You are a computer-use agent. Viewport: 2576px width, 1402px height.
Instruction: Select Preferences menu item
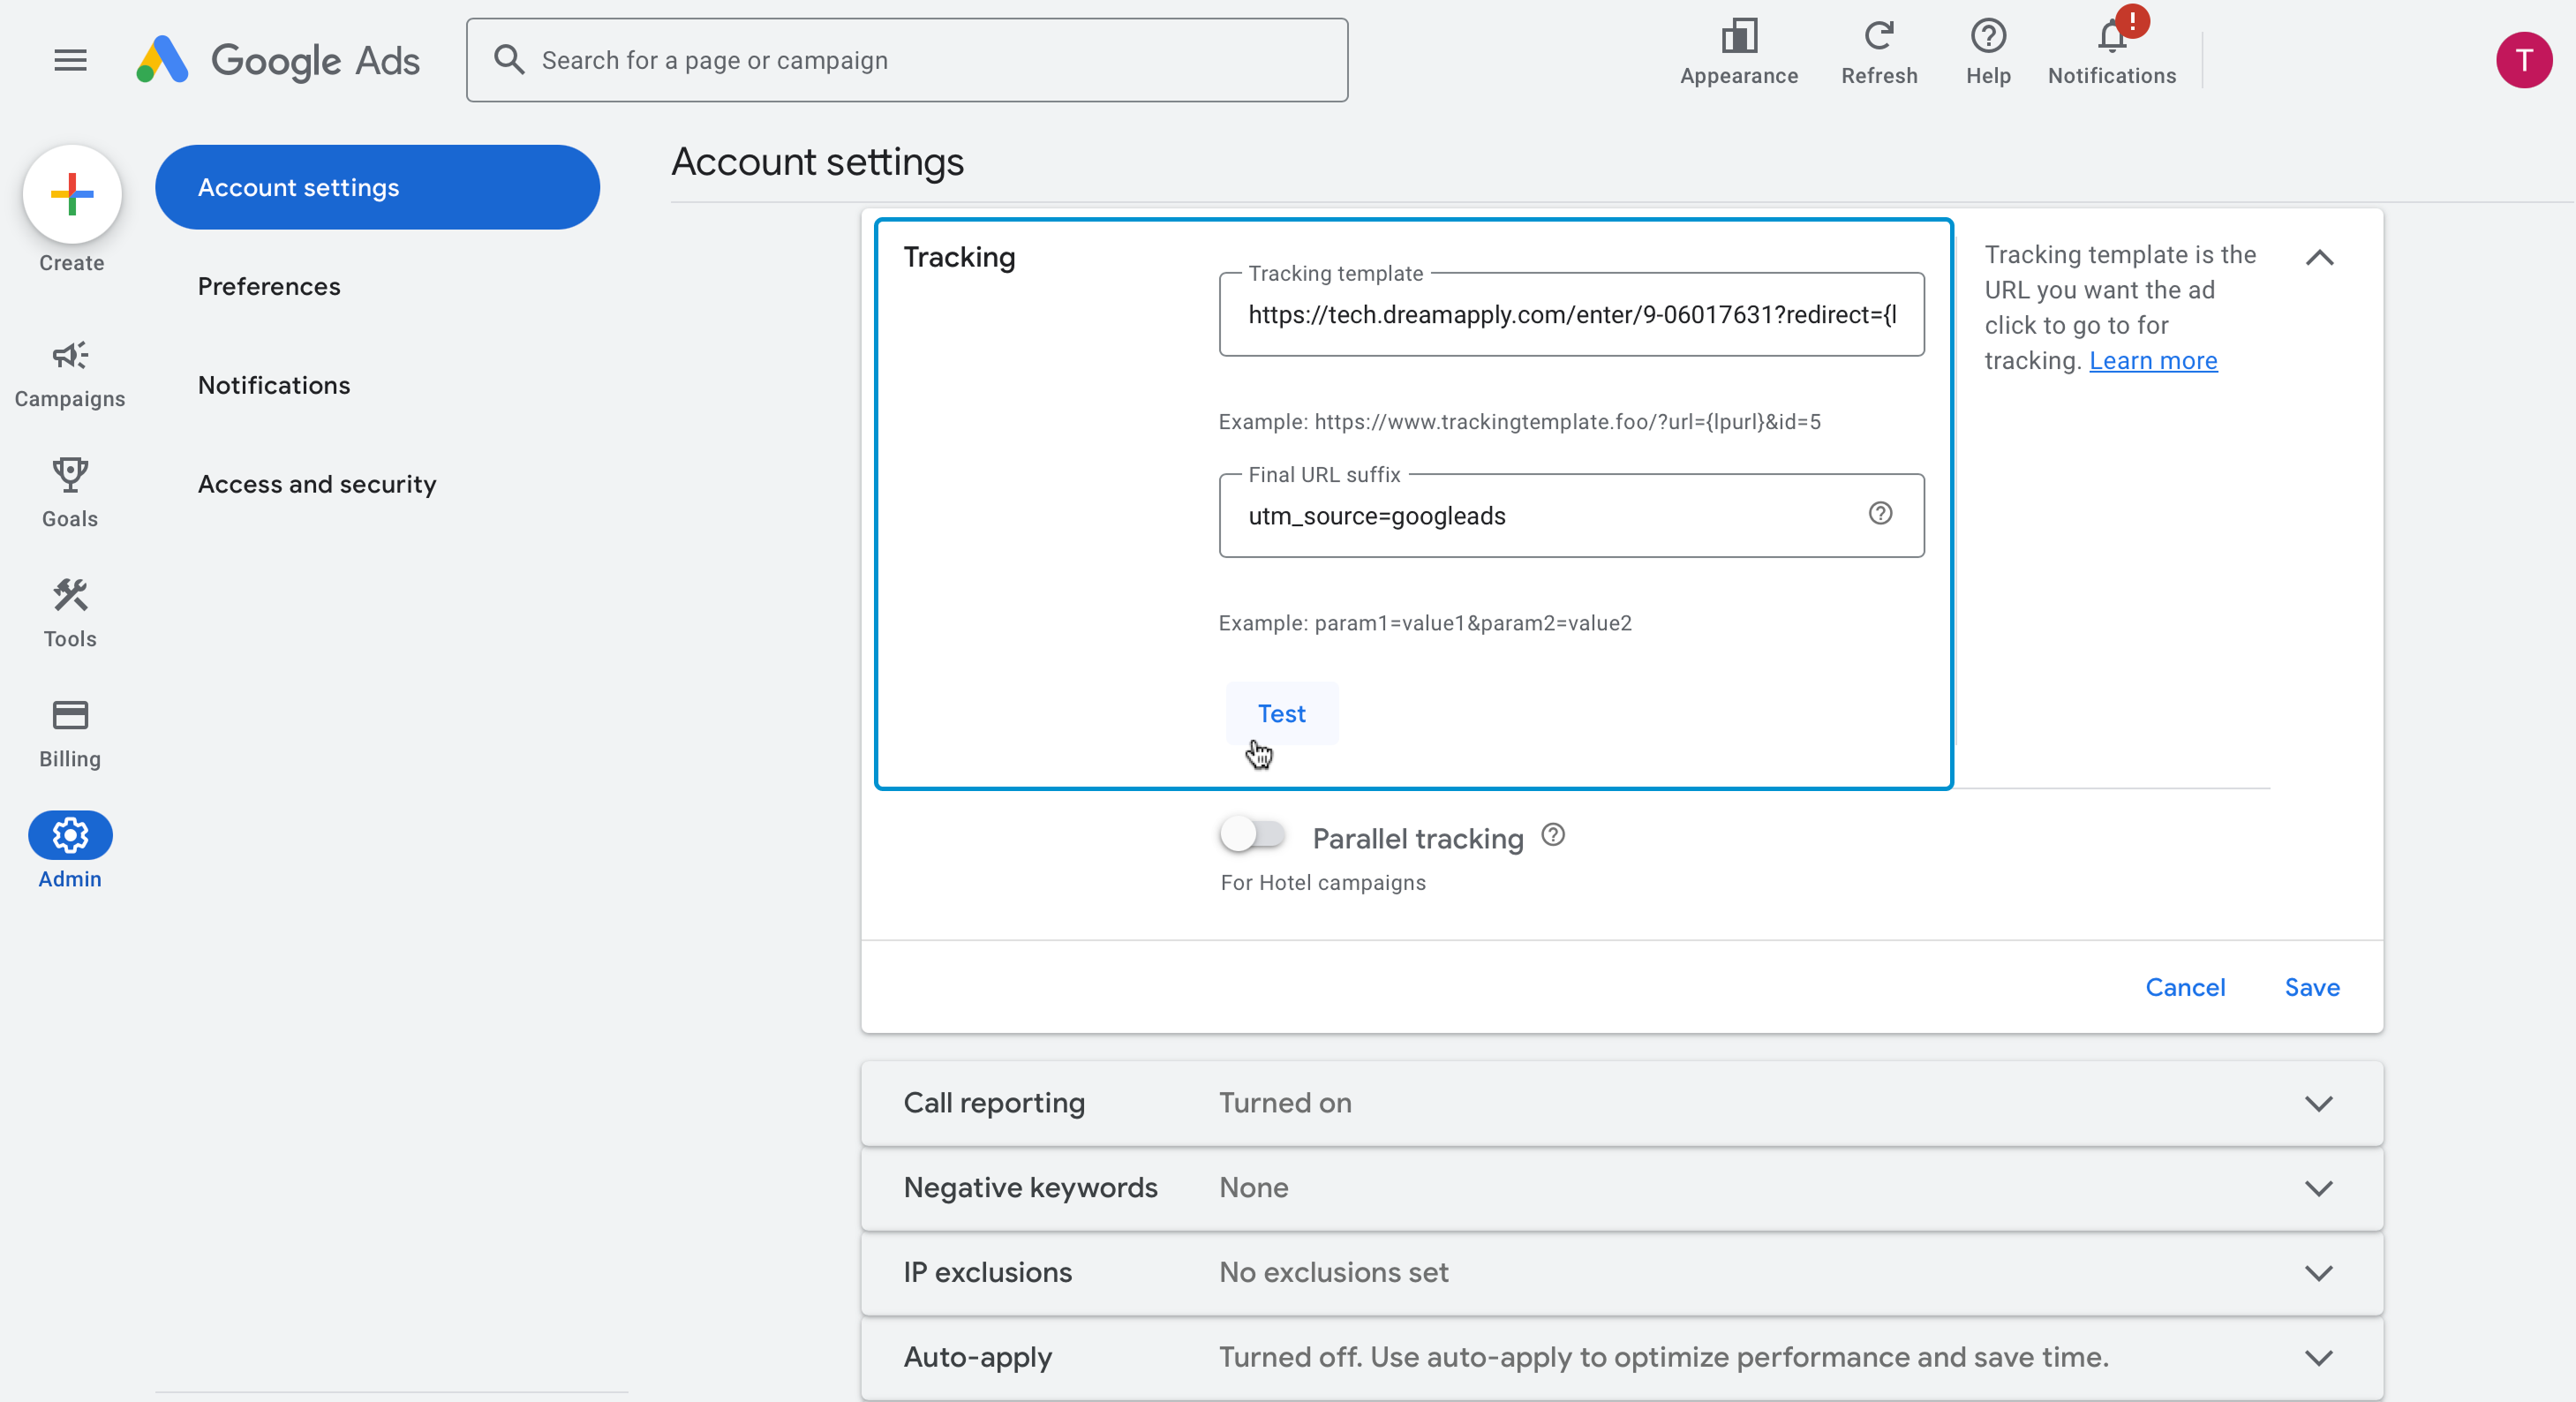[269, 287]
